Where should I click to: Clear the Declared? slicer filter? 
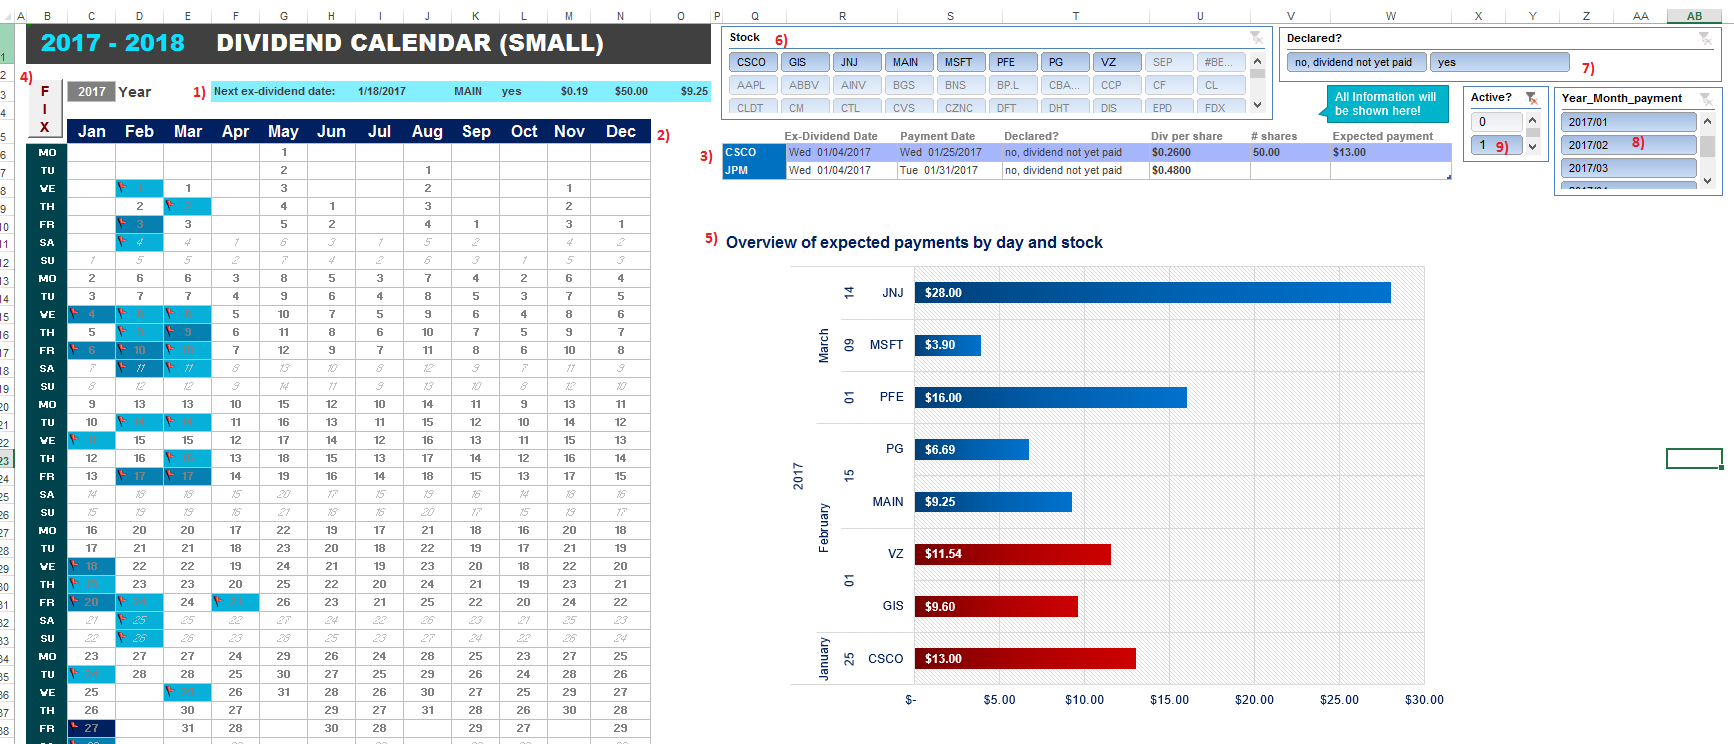(1705, 38)
